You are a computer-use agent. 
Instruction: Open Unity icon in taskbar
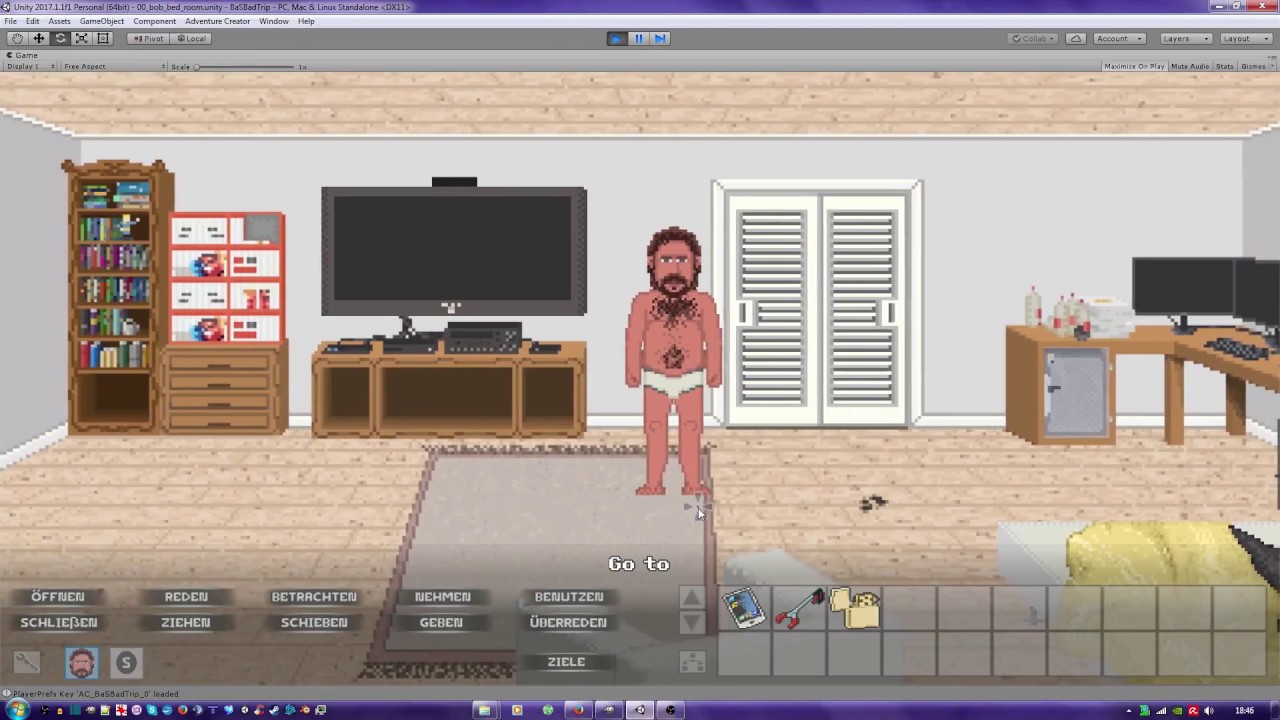pos(640,710)
